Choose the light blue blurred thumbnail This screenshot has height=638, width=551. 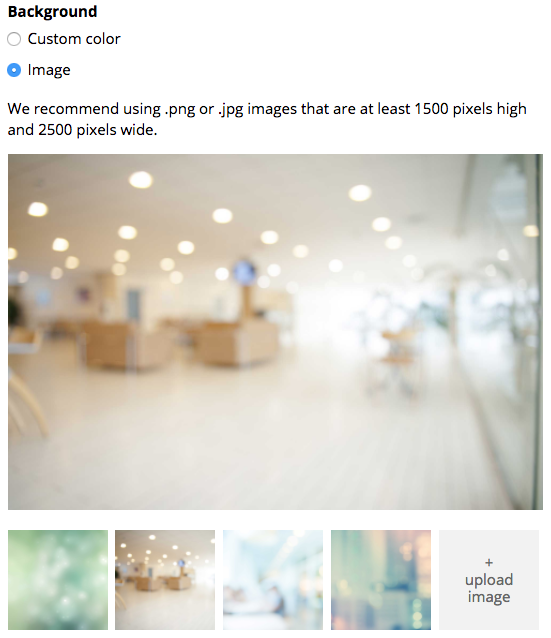tap(273, 580)
